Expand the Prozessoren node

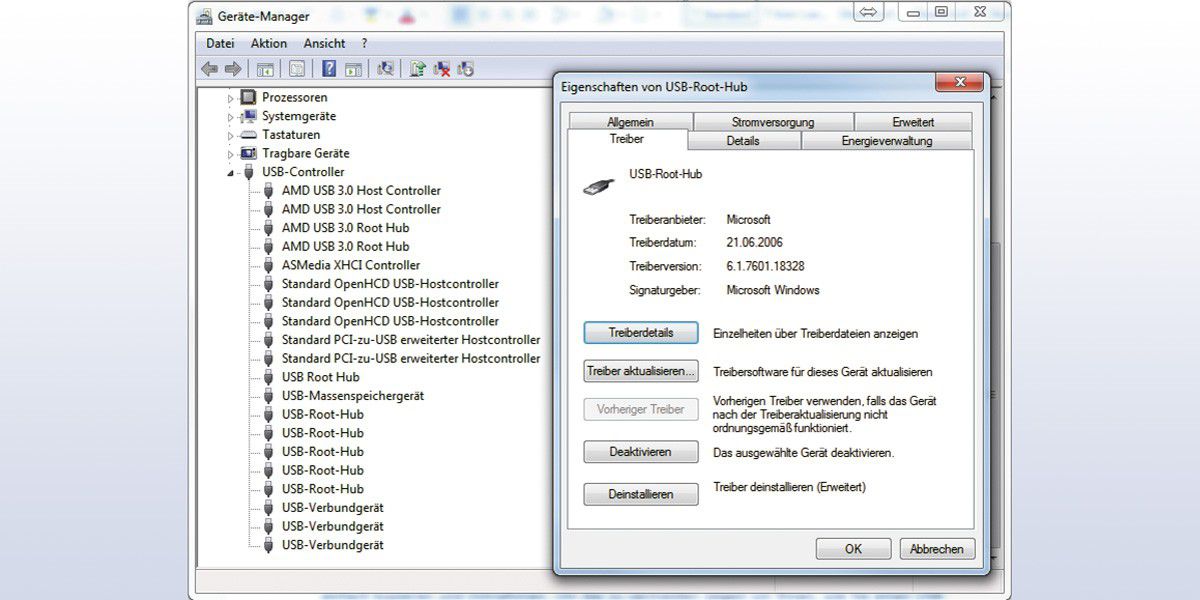(230, 98)
